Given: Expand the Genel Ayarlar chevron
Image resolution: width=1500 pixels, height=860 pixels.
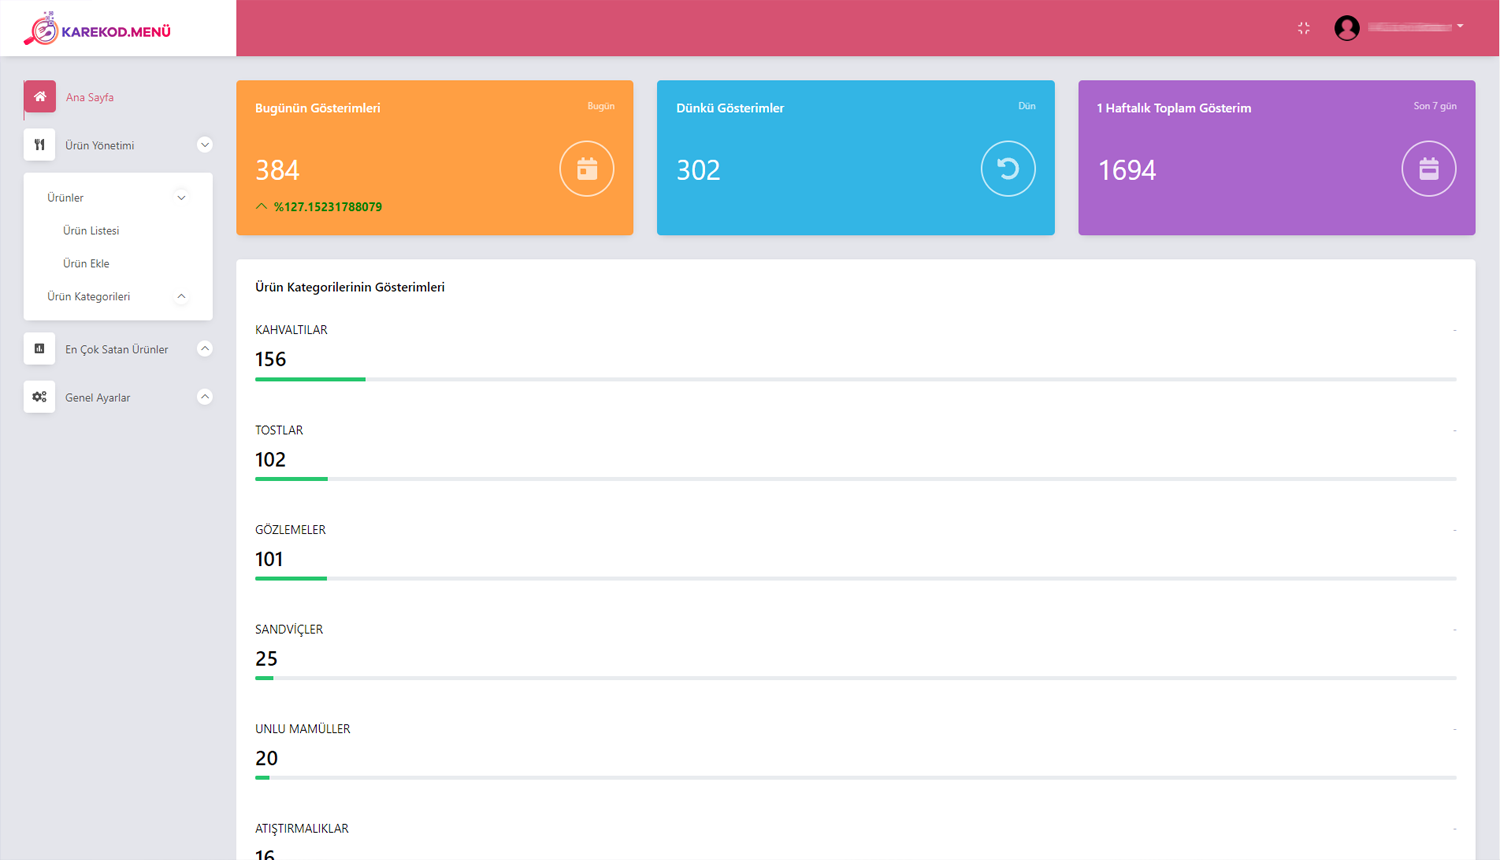Looking at the screenshot, I should (x=205, y=397).
